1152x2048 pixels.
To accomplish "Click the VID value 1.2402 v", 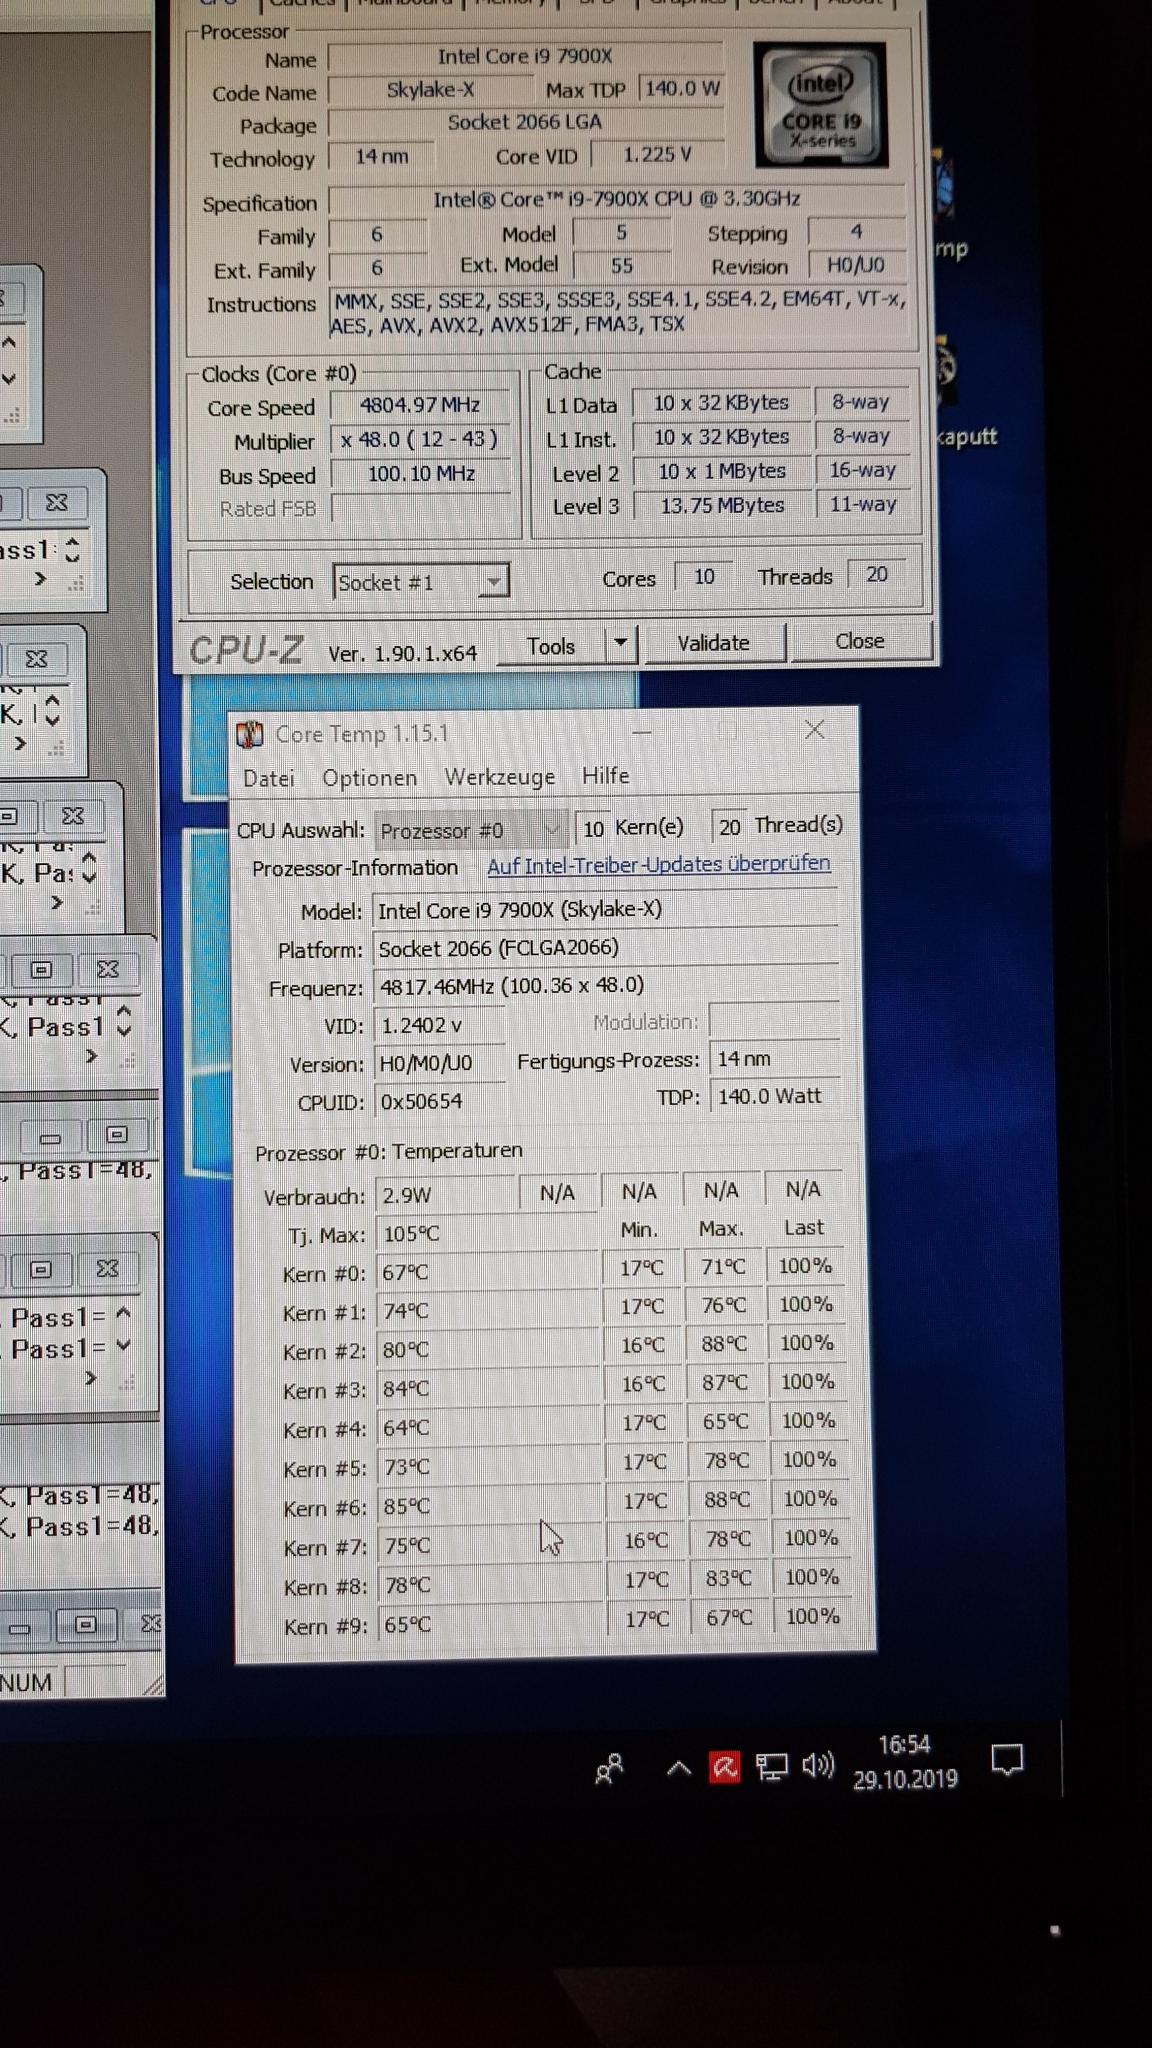I will [x=439, y=1025].
